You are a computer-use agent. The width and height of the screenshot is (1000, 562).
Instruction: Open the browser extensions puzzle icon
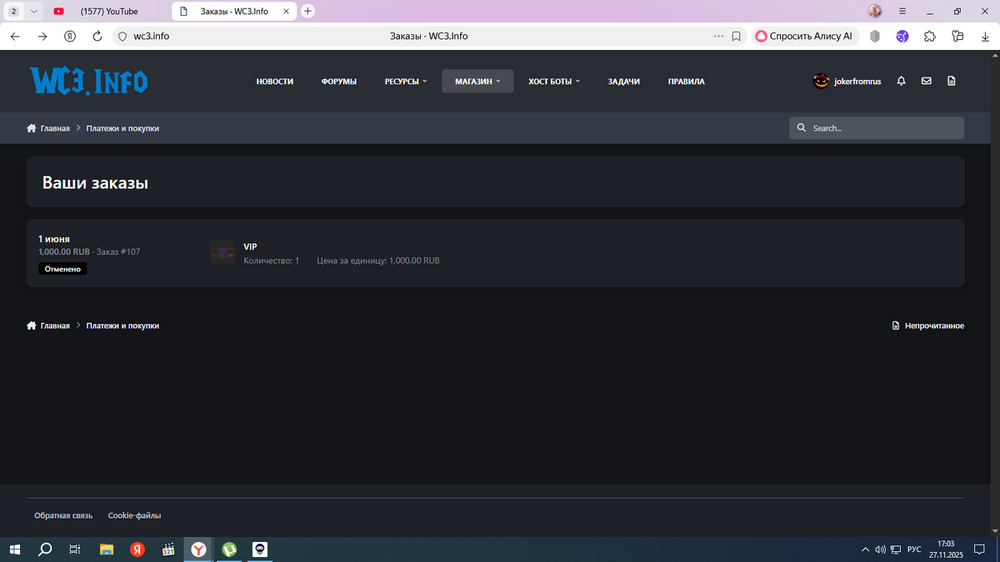pyautogui.click(x=930, y=36)
